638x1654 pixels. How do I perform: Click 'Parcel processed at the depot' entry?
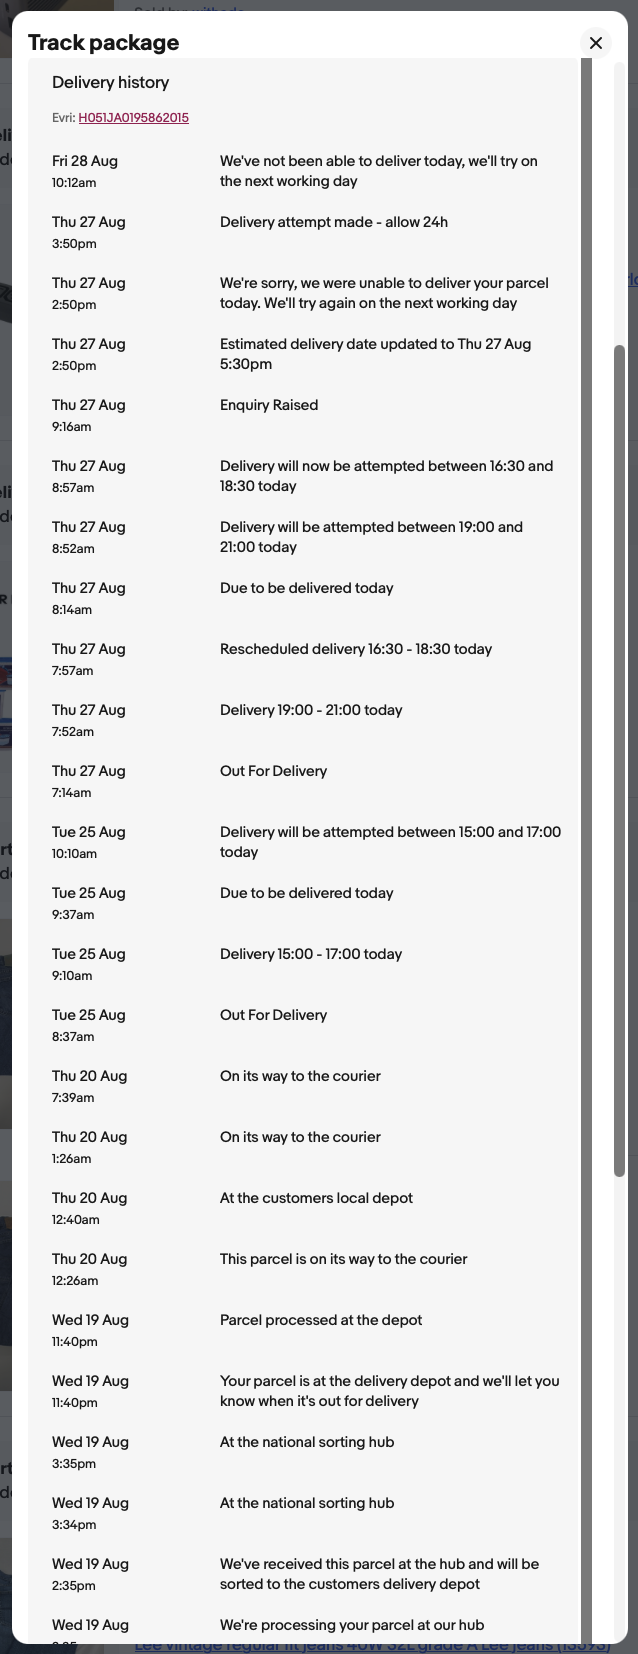[321, 1320]
